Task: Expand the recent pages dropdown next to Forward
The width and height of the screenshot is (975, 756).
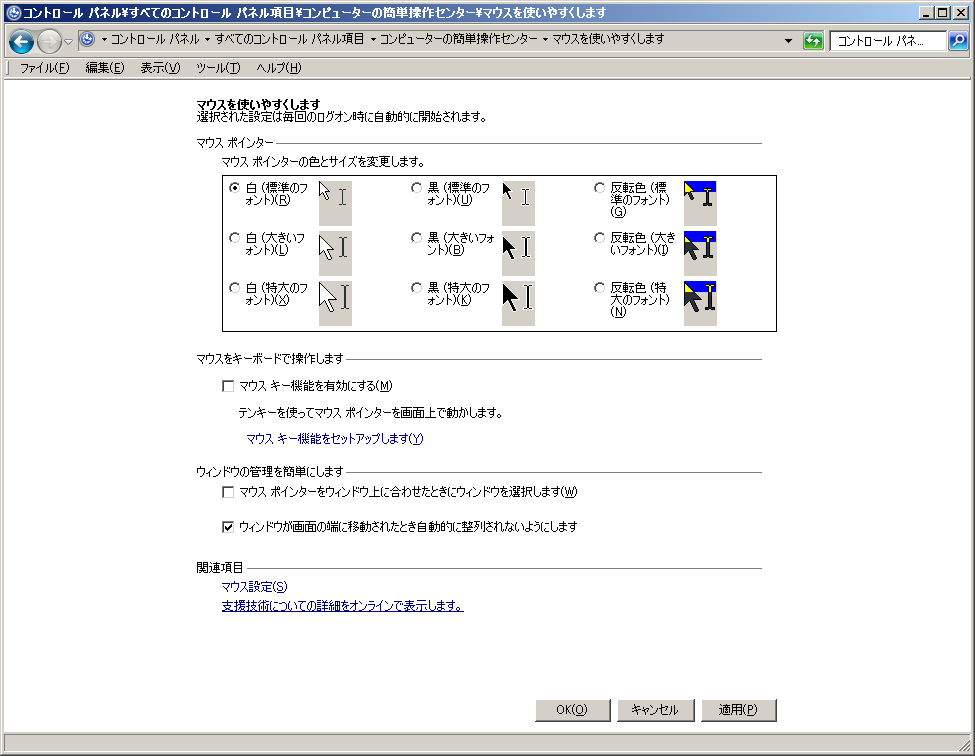Action: point(69,41)
